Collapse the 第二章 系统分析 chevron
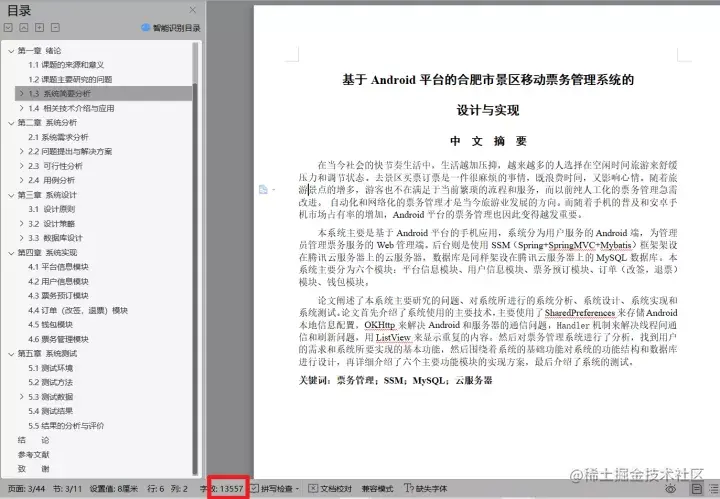The image size is (720, 499). pos(11,123)
